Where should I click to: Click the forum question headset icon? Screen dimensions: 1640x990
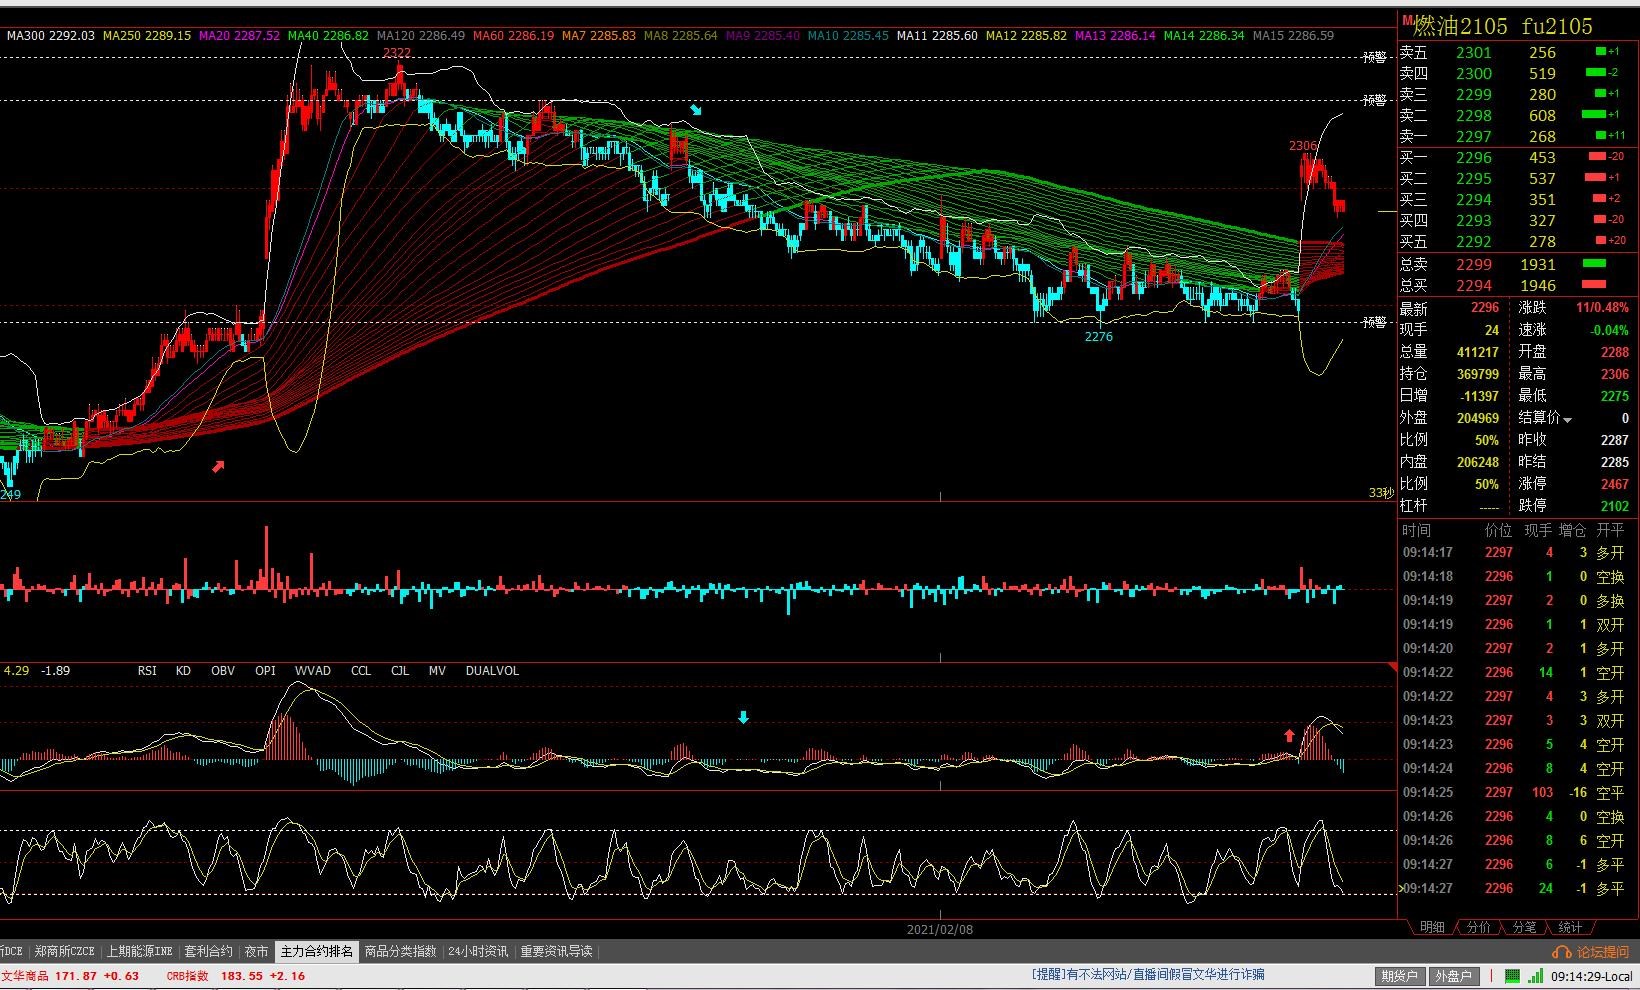click(x=1561, y=952)
